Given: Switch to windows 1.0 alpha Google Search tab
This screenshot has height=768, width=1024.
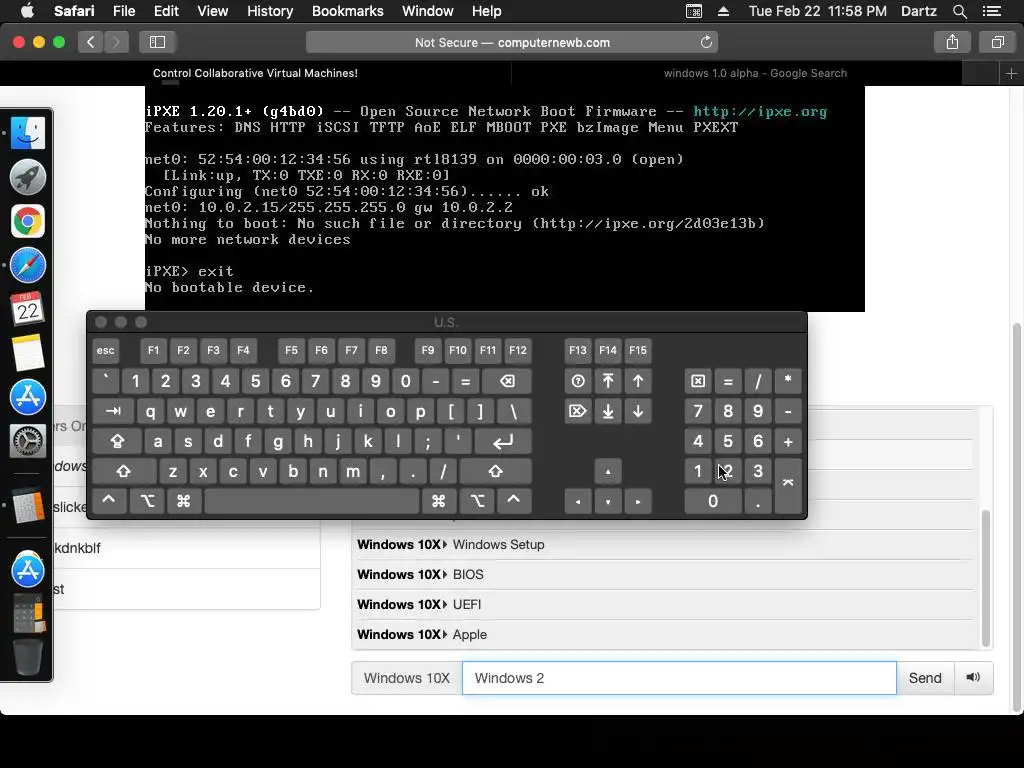Looking at the screenshot, I should point(756,73).
